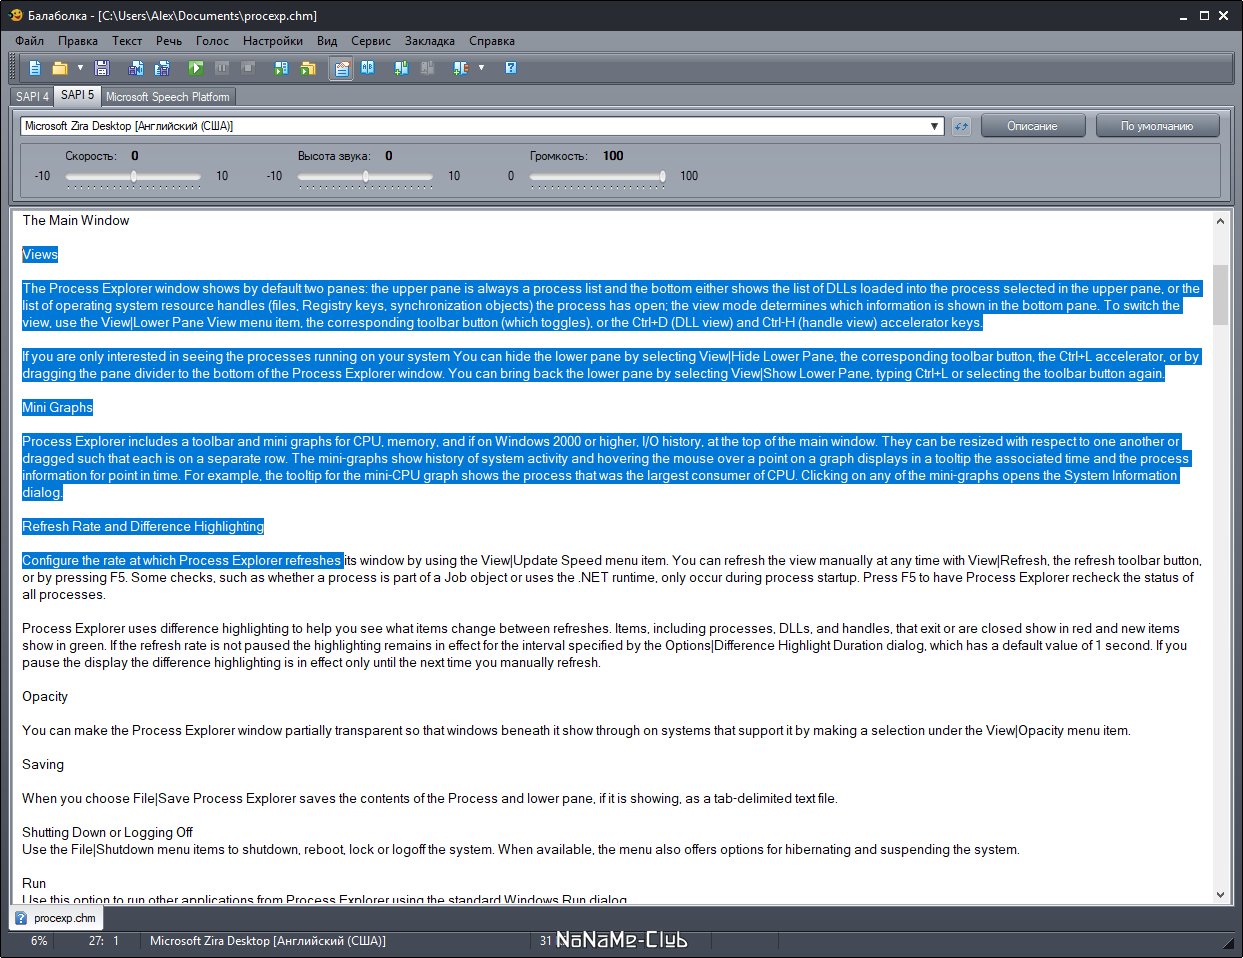Switch to the SAPI 4 tab
The width and height of the screenshot is (1243, 958).
coord(32,97)
